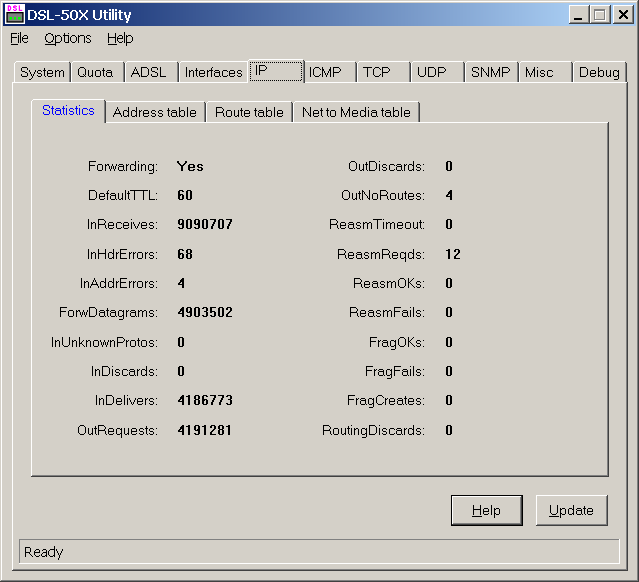Viewport: 639px width, 582px height.
Task: Open the File menu
Action: pos(19,38)
